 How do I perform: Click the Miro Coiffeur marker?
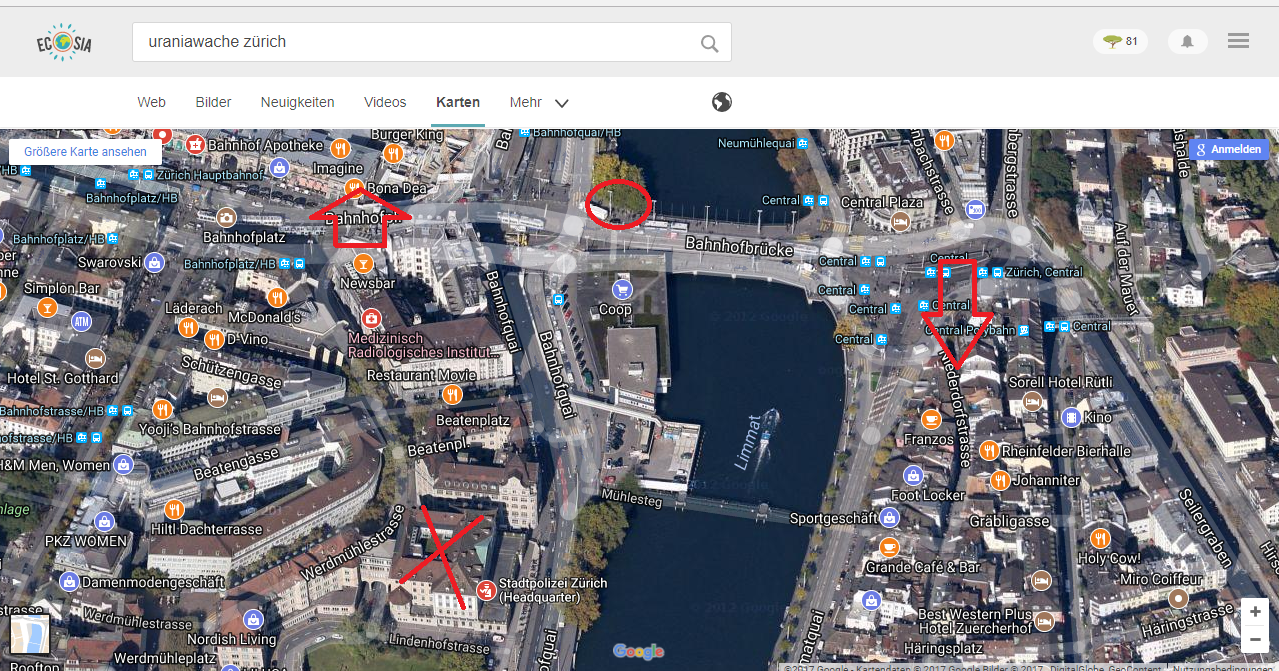(1179, 598)
